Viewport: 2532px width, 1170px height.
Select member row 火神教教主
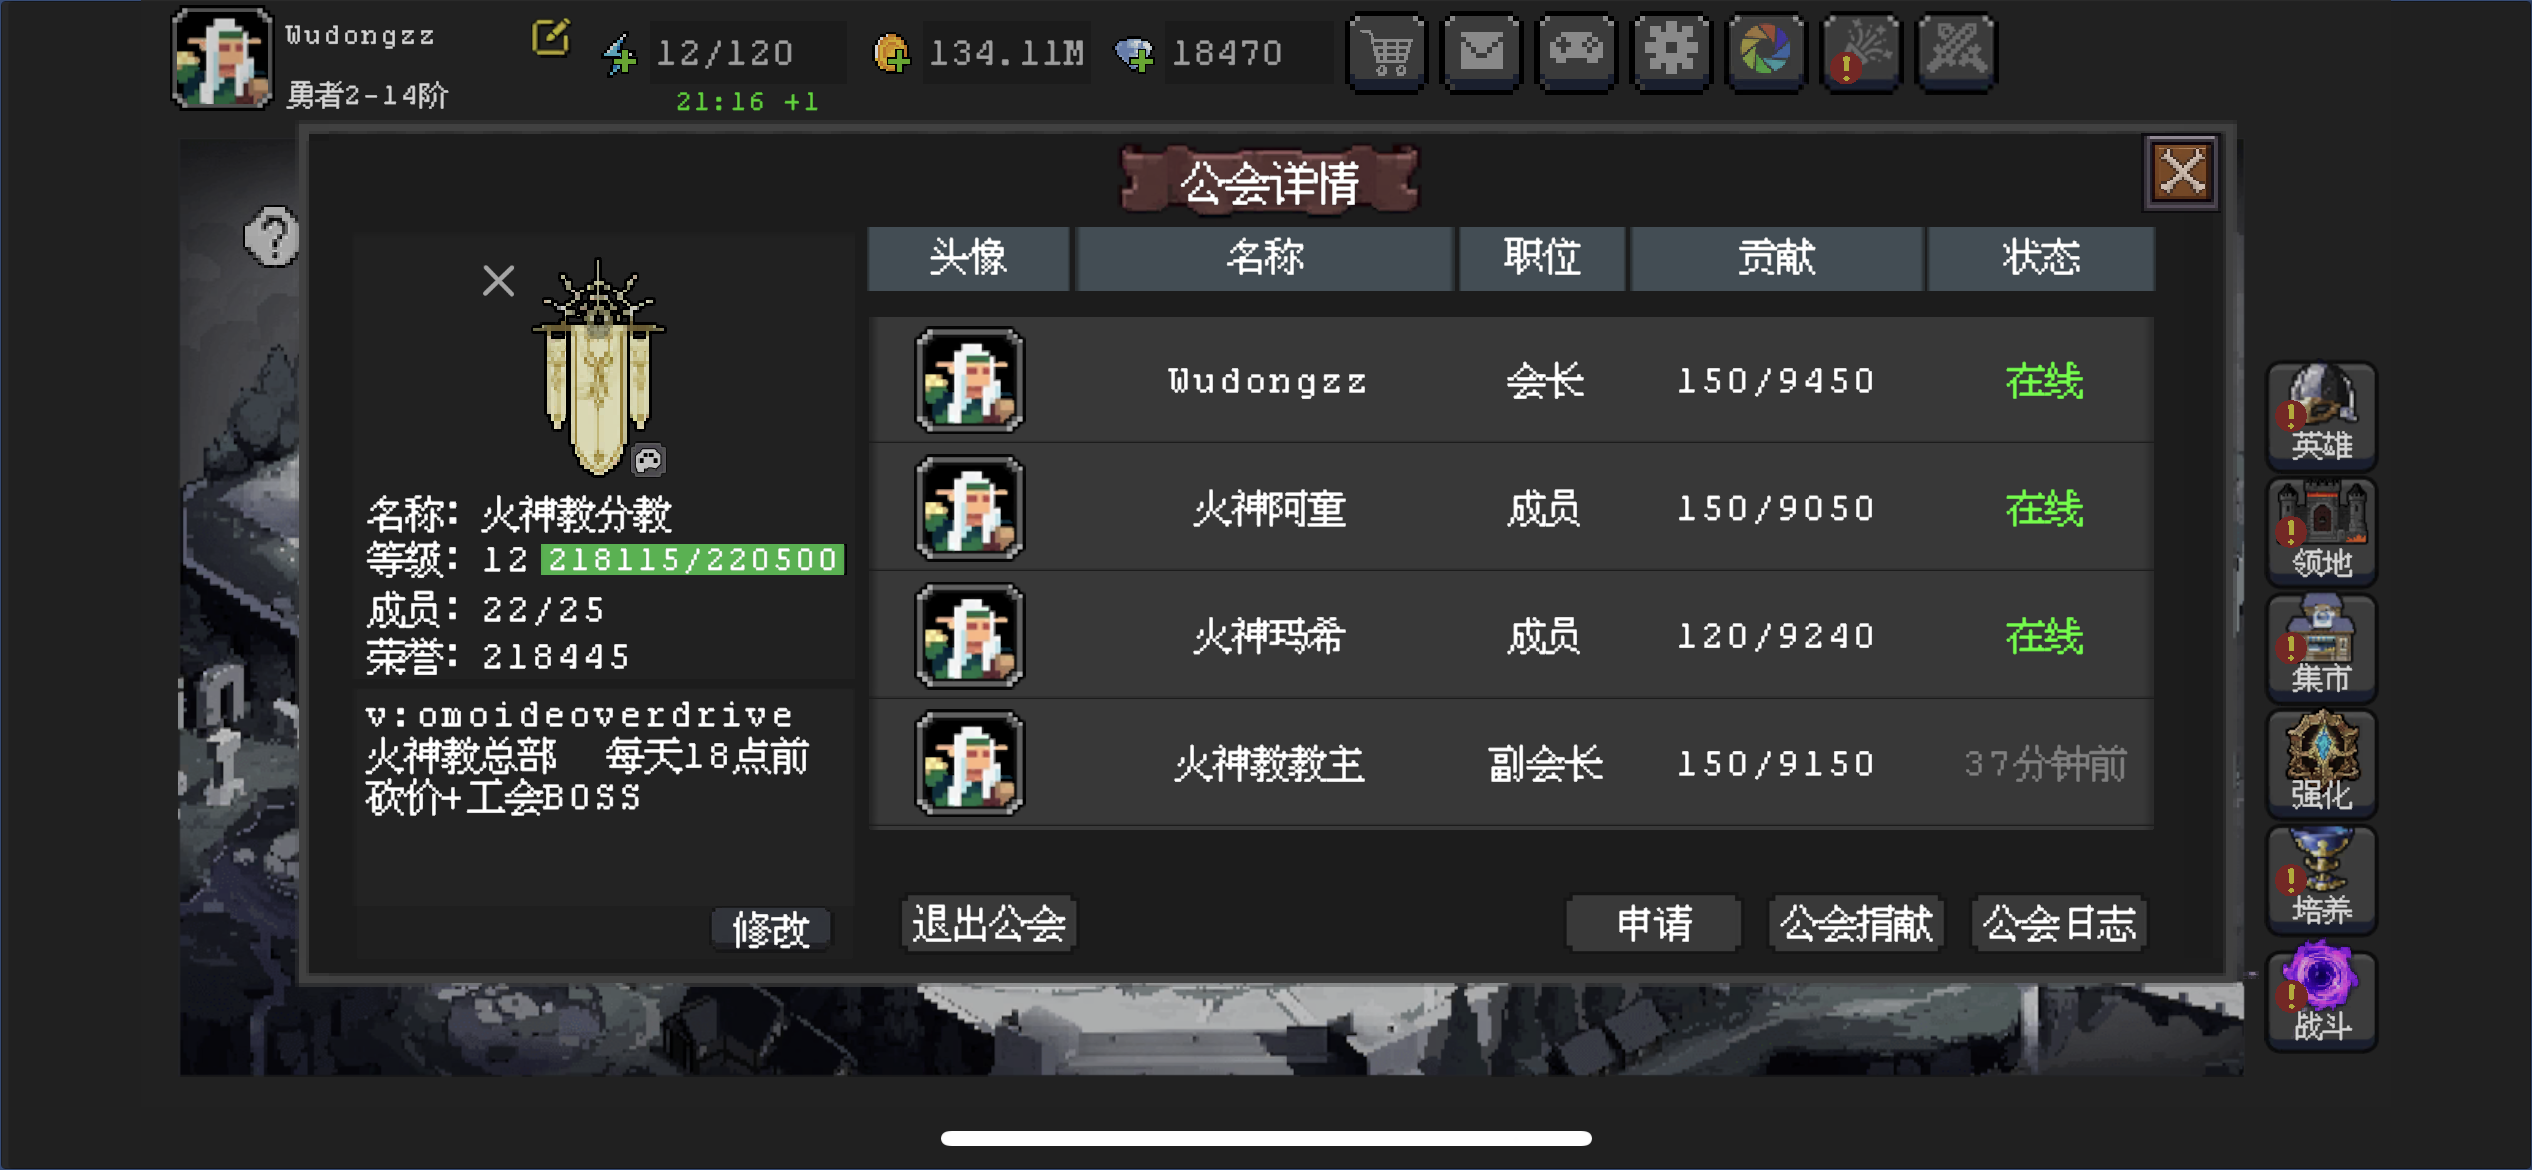point(1511,764)
